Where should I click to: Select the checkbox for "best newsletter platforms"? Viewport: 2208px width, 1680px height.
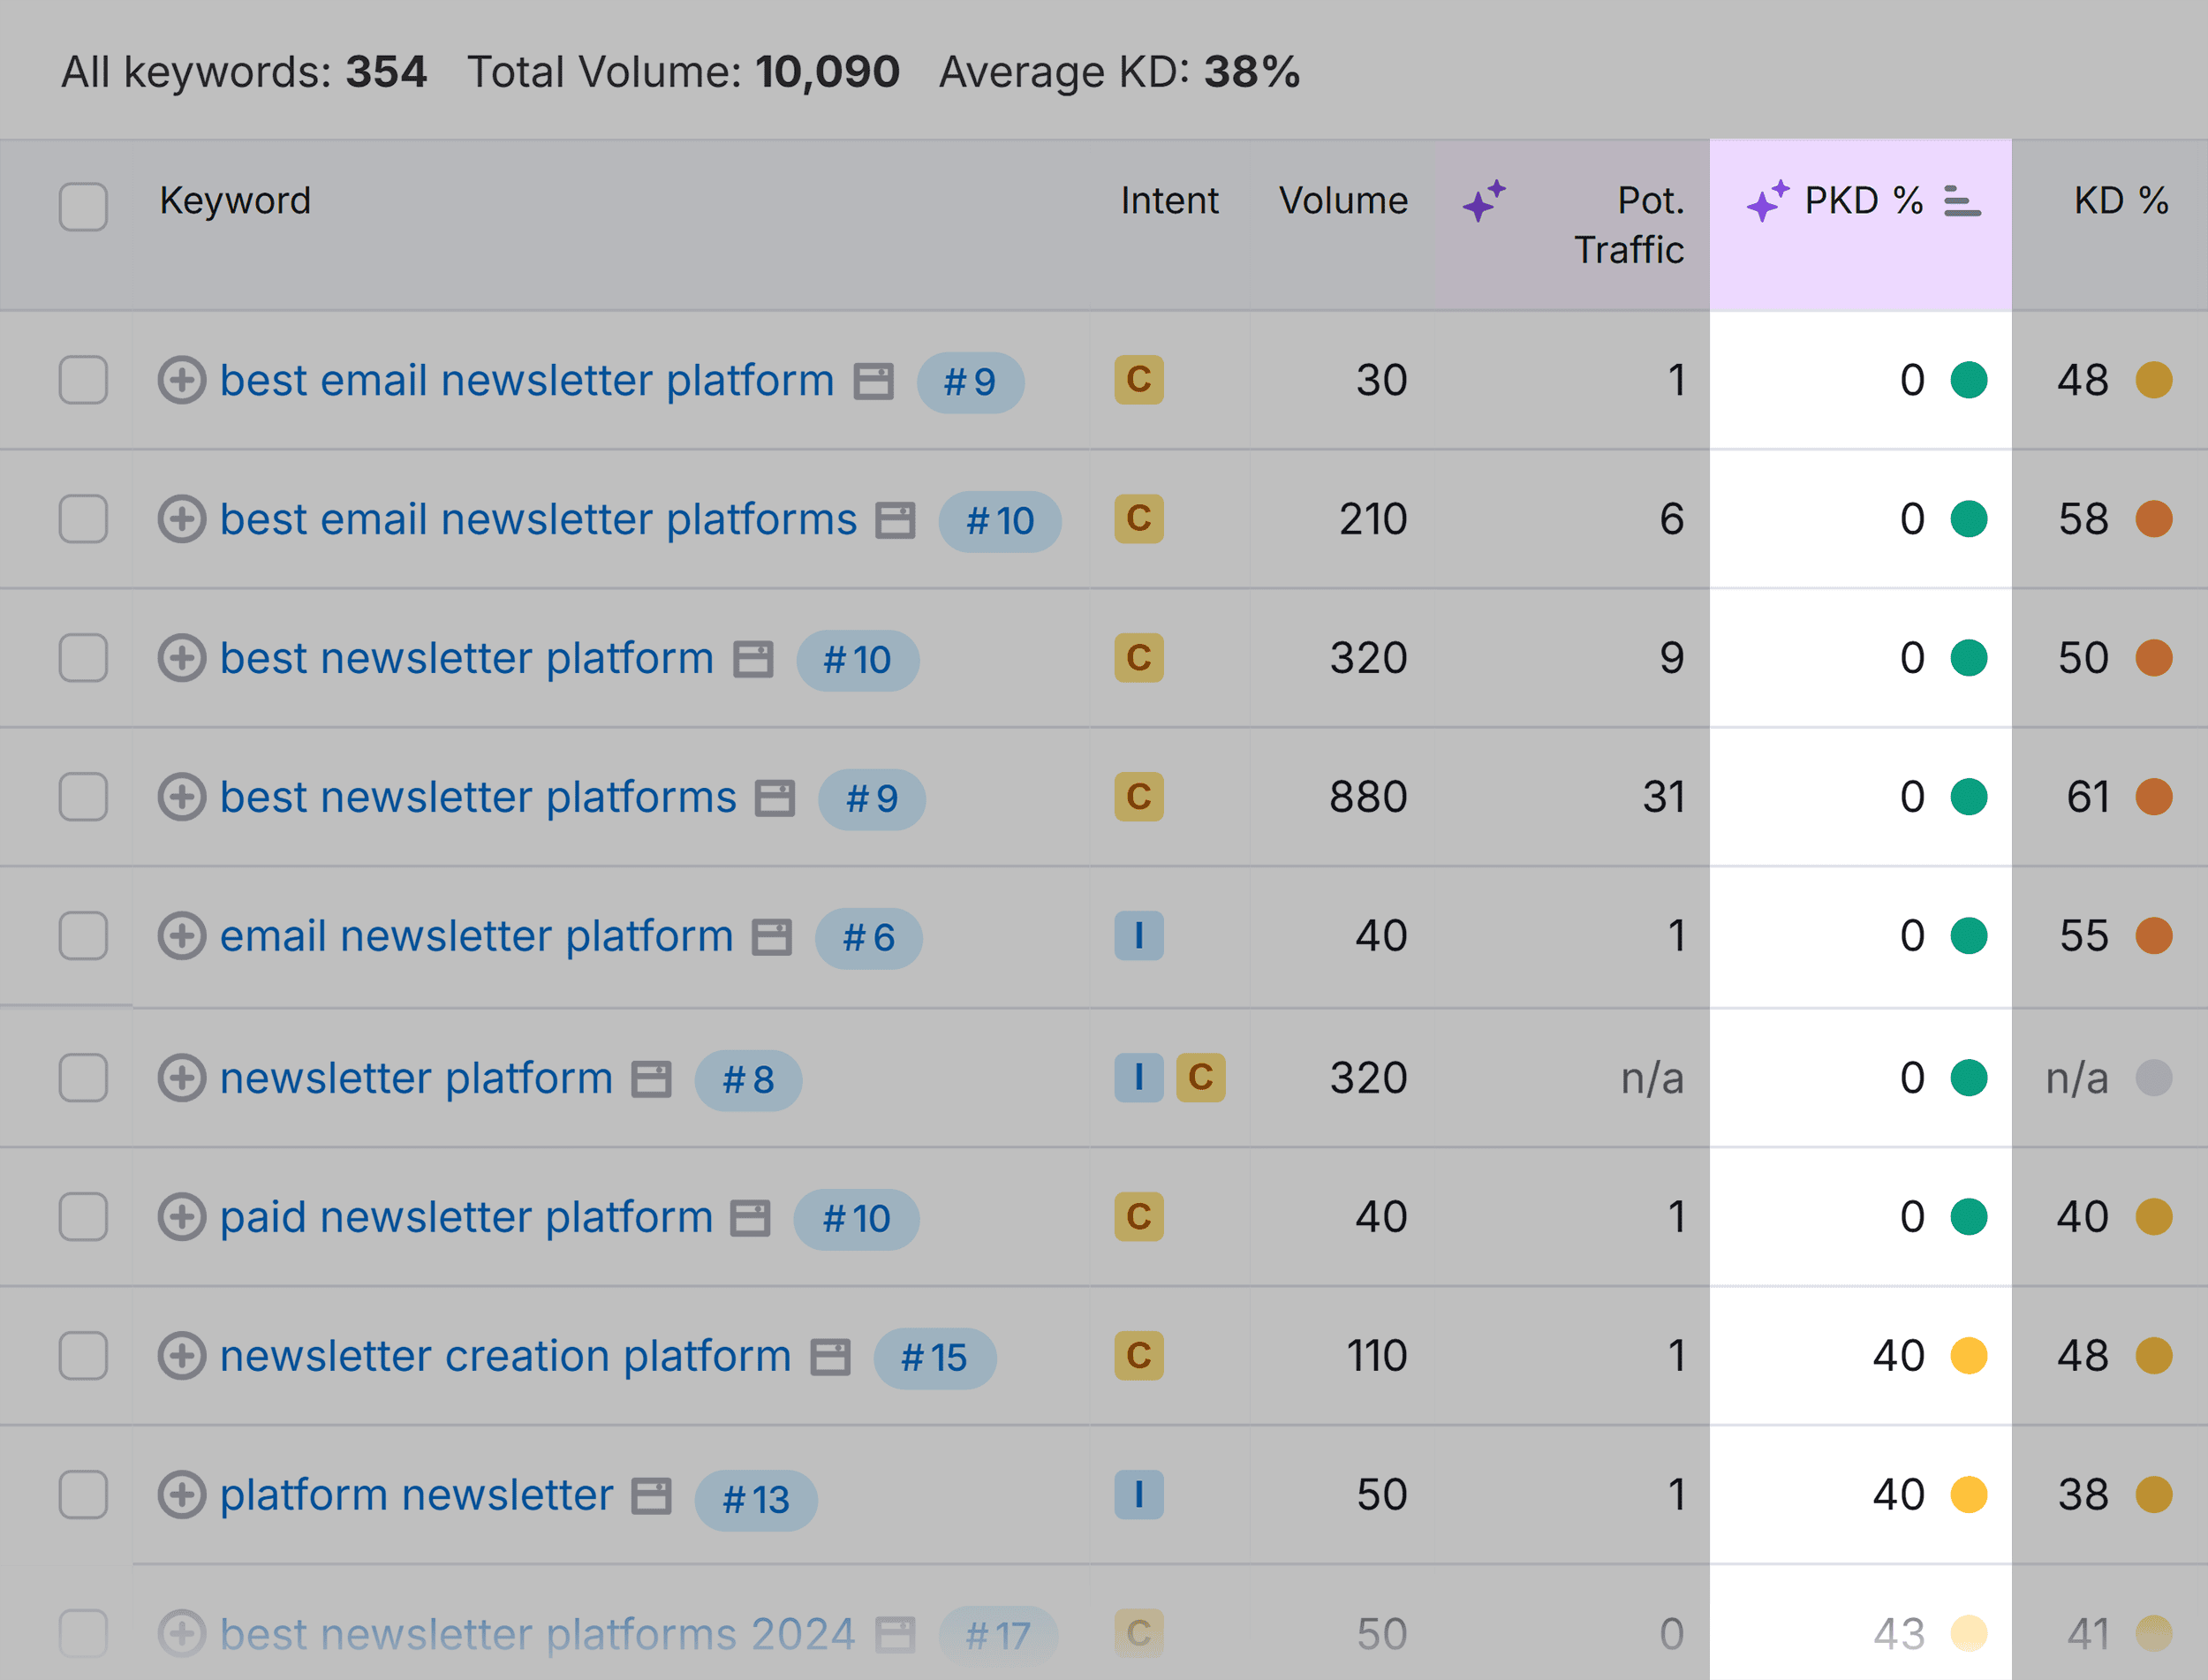click(x=83, y=796)
